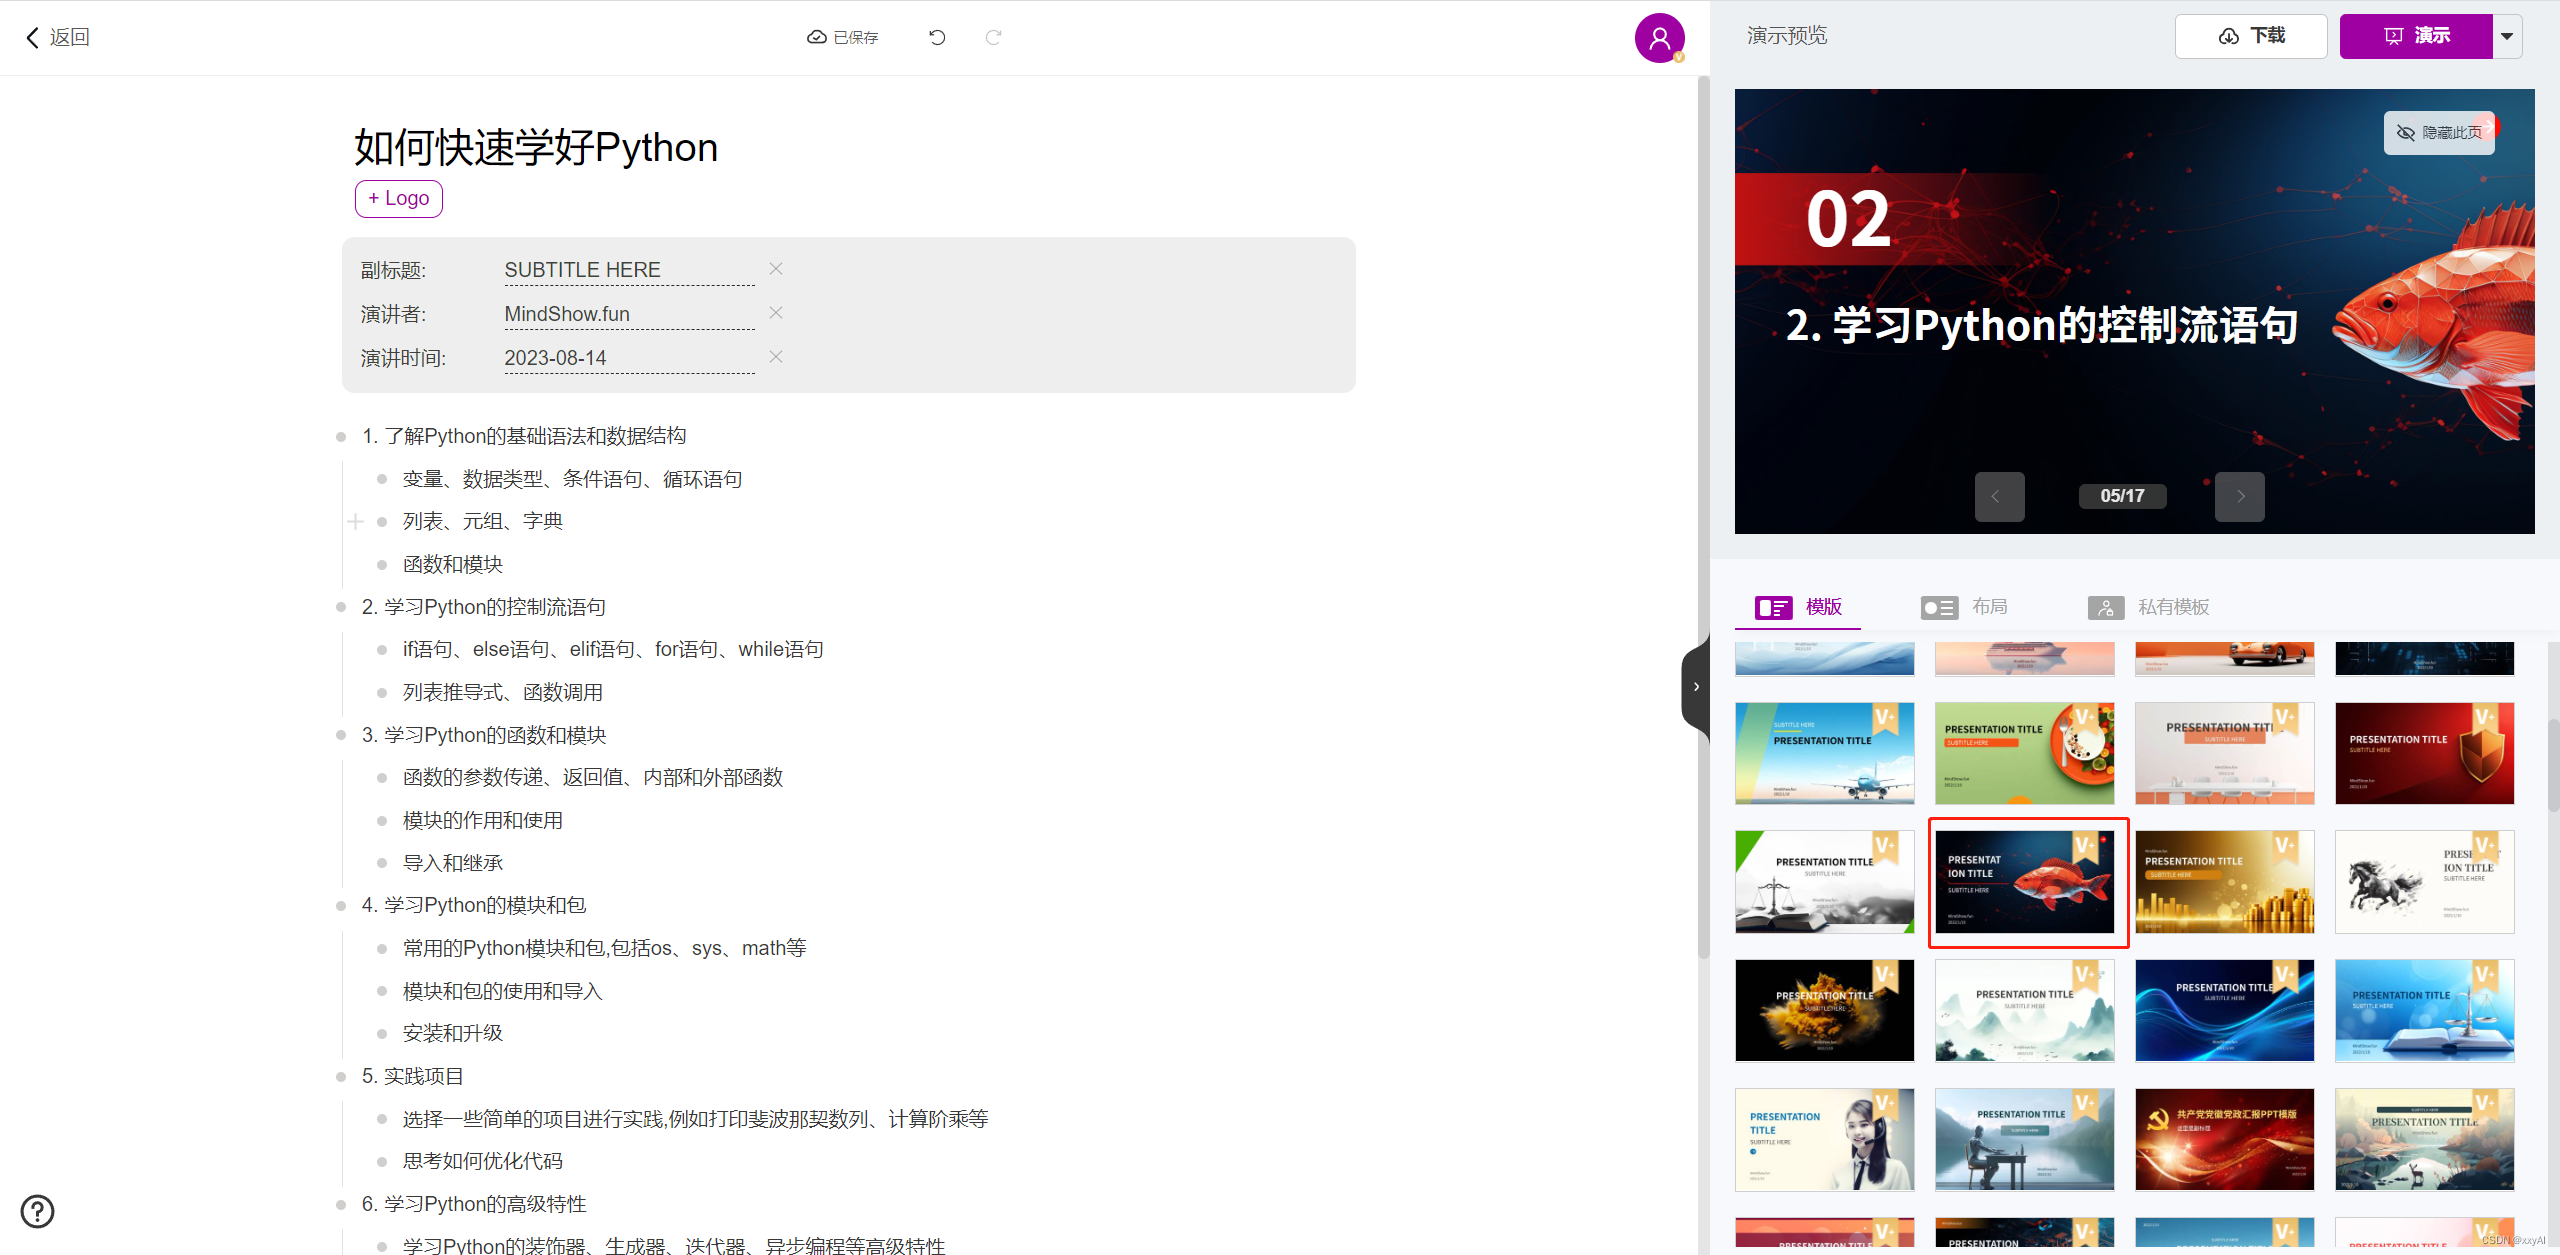Click bullet of 3. 学习Python的函数和模块

(x=341, y=735)
